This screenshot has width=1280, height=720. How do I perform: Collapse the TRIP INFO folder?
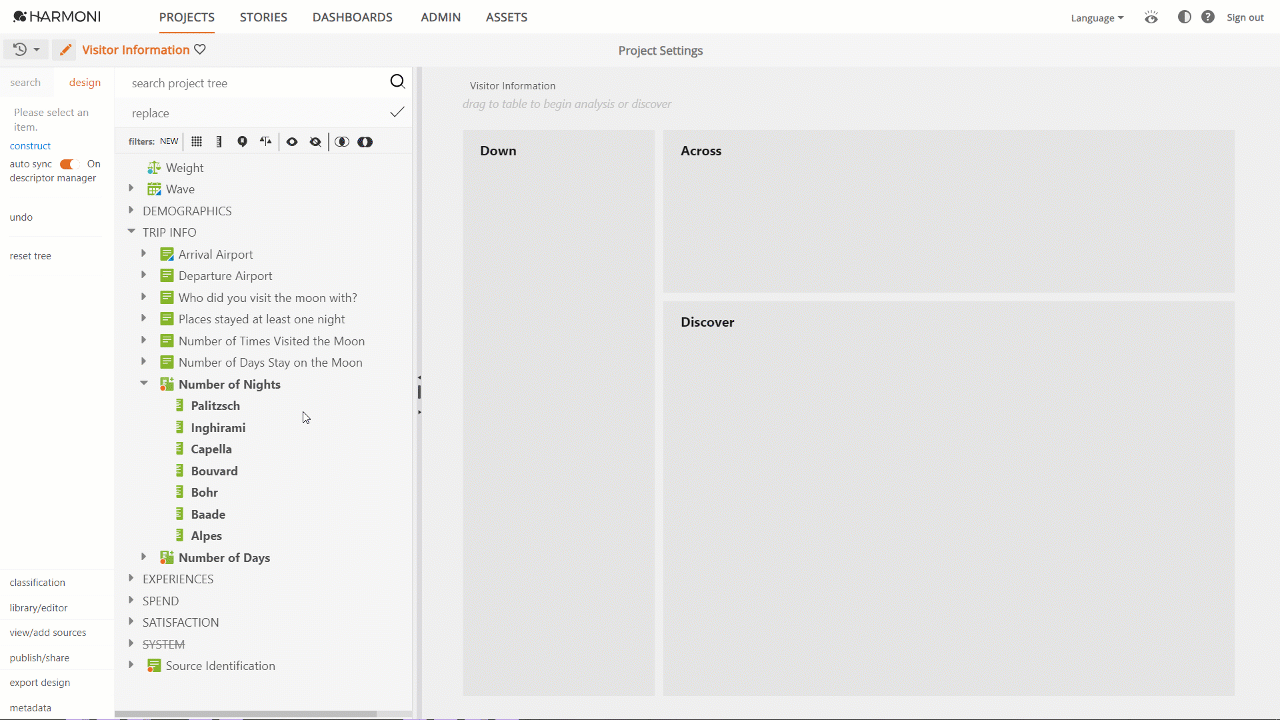[x=131, y=232]
